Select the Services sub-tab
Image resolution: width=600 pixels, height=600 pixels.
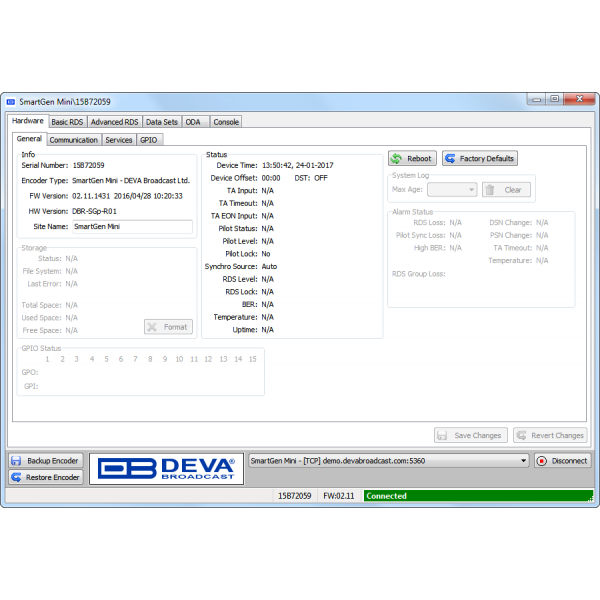point(119,140)
